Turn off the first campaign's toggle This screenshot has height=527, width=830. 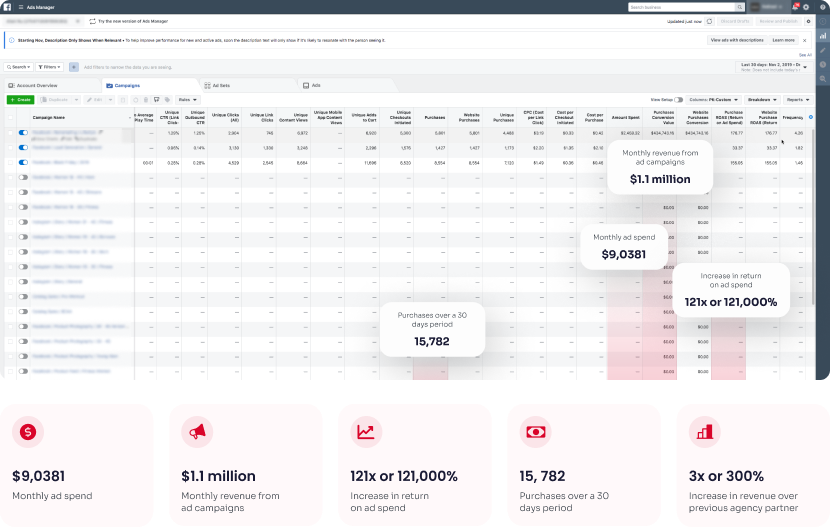[23, 132]
